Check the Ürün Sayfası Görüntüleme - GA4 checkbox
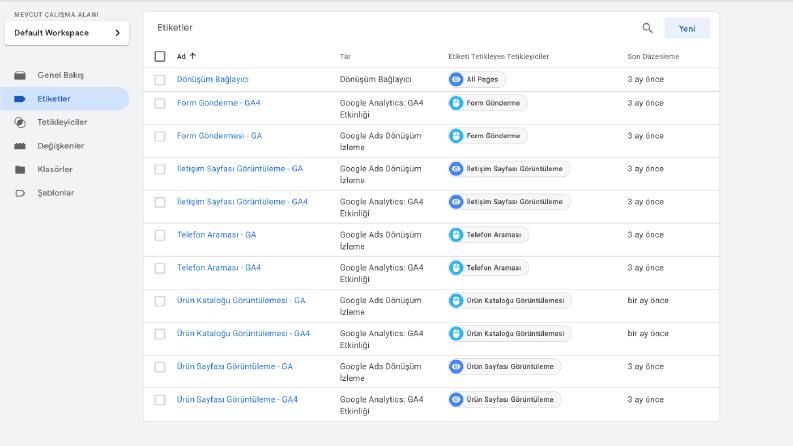This screenshot has height=446, width=793. [x=160, y=400]
